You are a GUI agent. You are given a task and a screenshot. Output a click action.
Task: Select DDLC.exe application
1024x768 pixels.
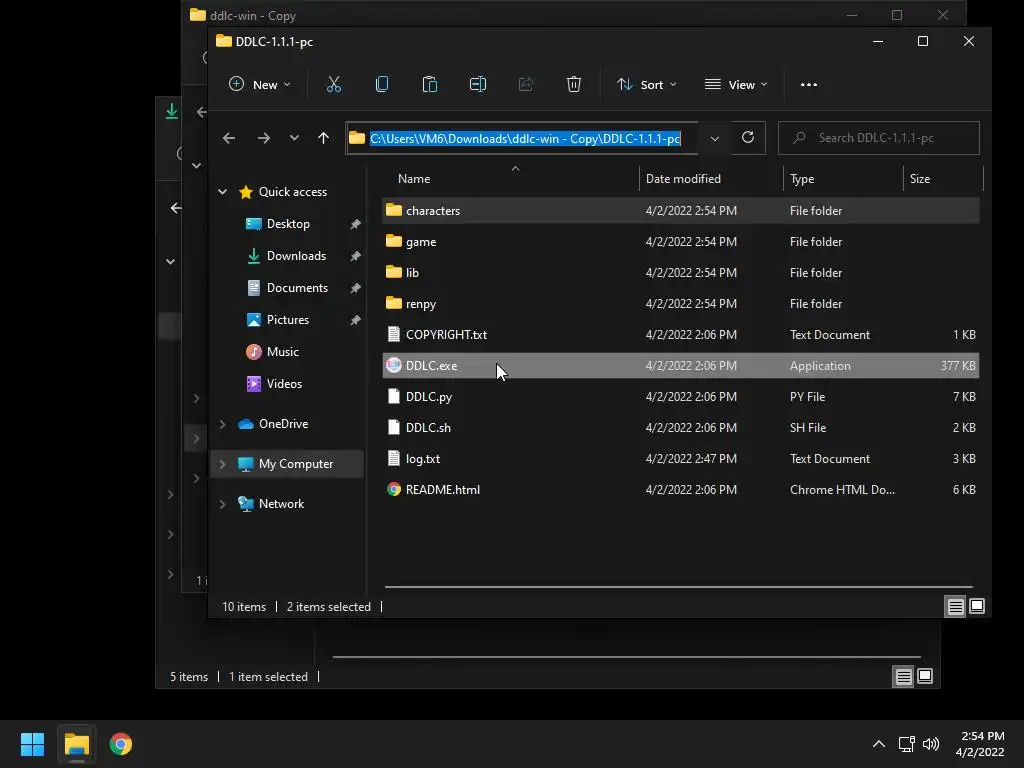(680, 366)
